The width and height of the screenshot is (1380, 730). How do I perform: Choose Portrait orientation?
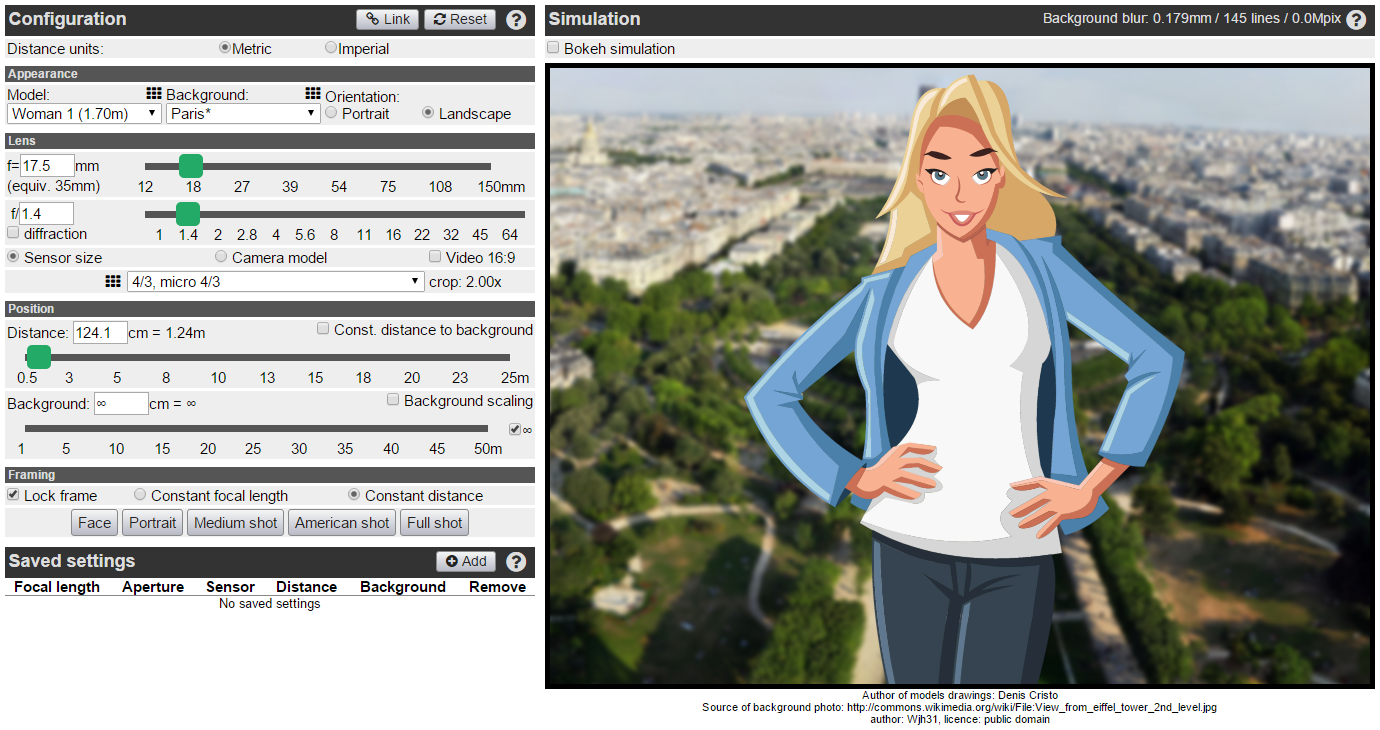coord(331,113)
